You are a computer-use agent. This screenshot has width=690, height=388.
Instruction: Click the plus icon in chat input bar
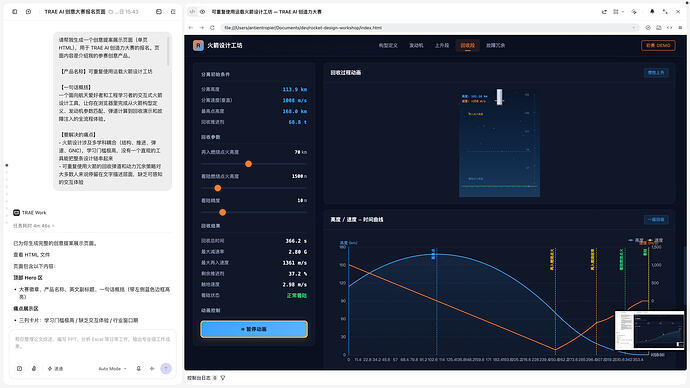[x=152, y=369]
